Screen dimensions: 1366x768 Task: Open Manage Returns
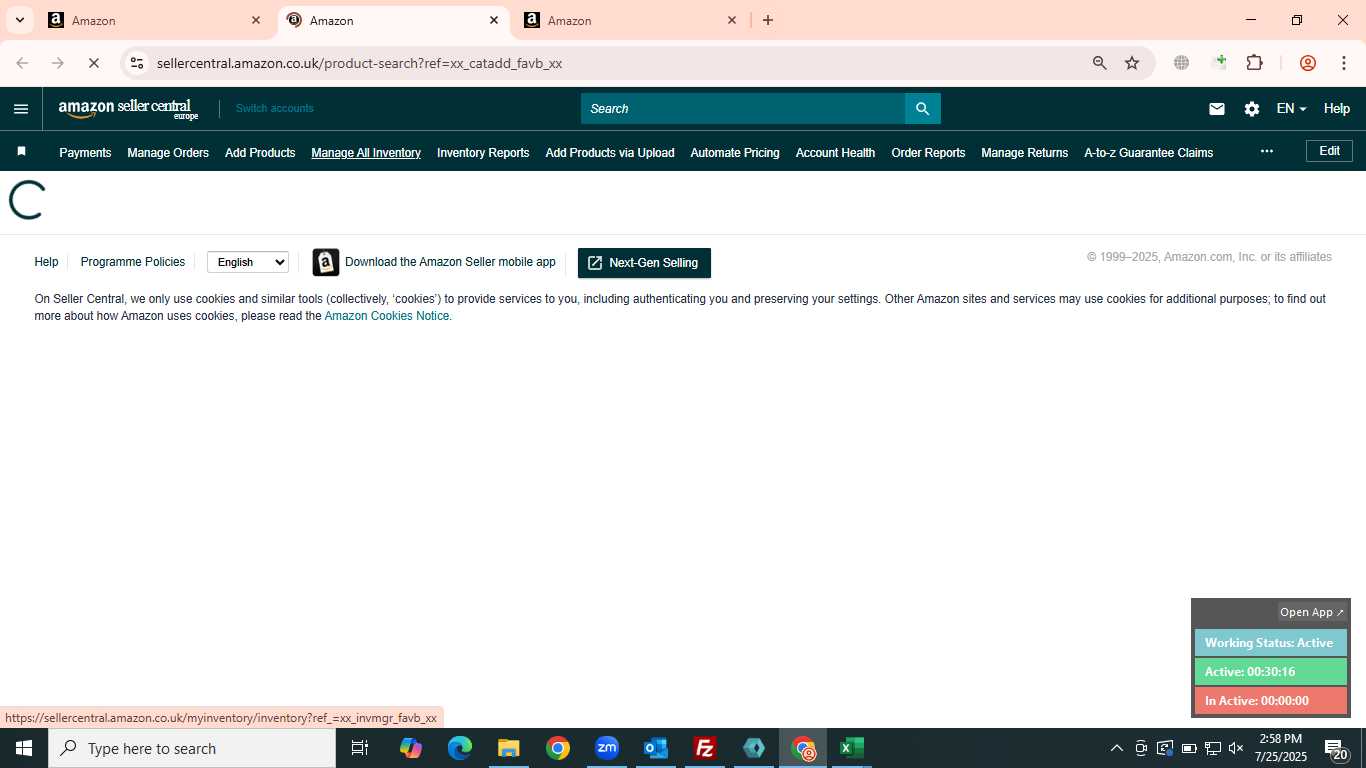pyautogui.click(x=1025, y=152)
